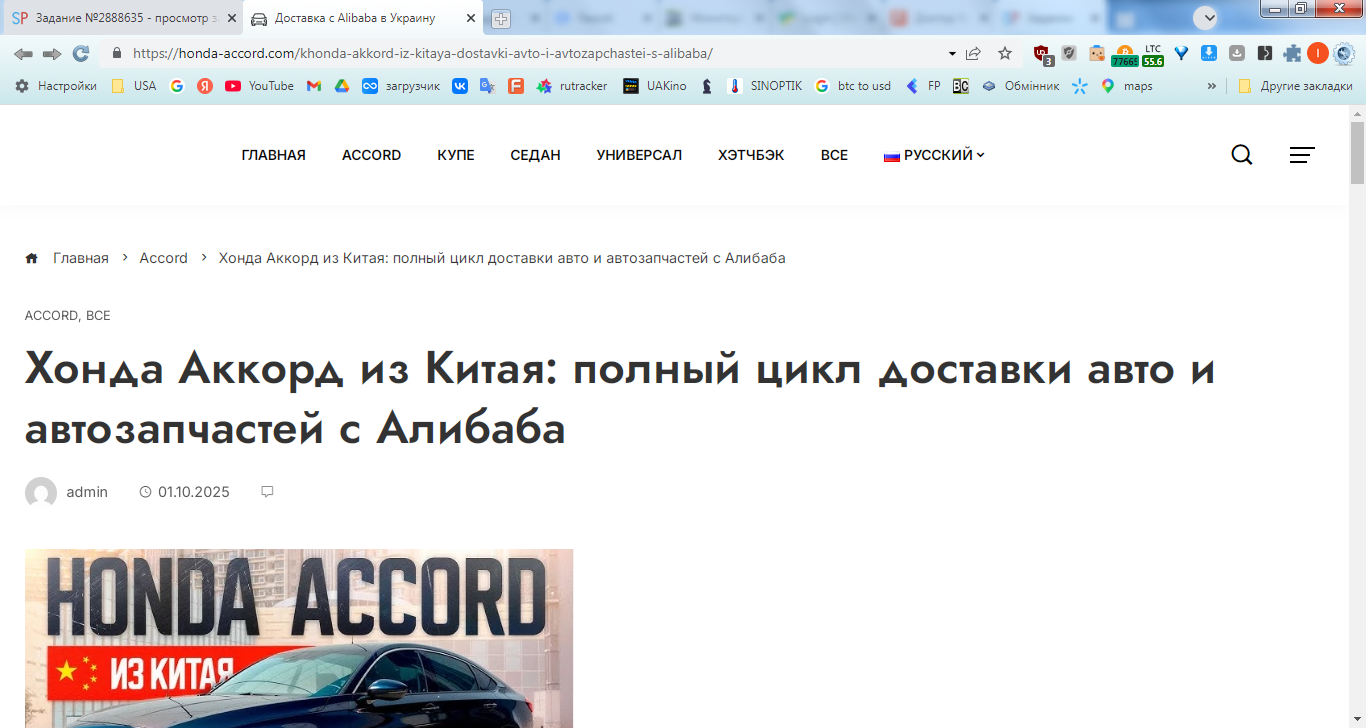Click the Accord breadcrumb link
Image resolution: width=1366 pixels, height=728 pixels.
pyautogui.click(x=164, y=258)
